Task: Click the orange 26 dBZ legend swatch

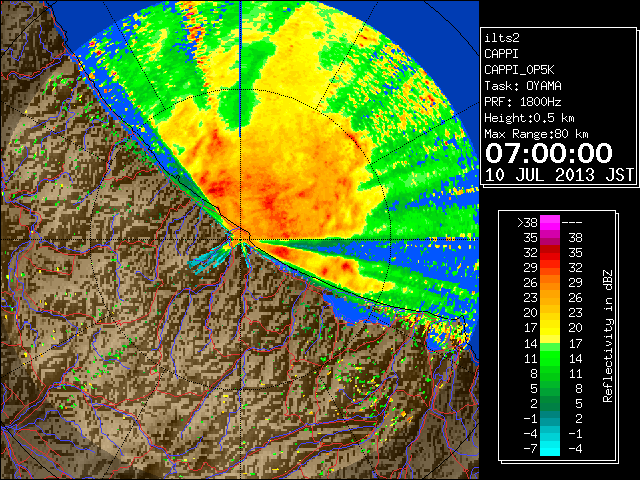Action: click(x=550, y=282)
